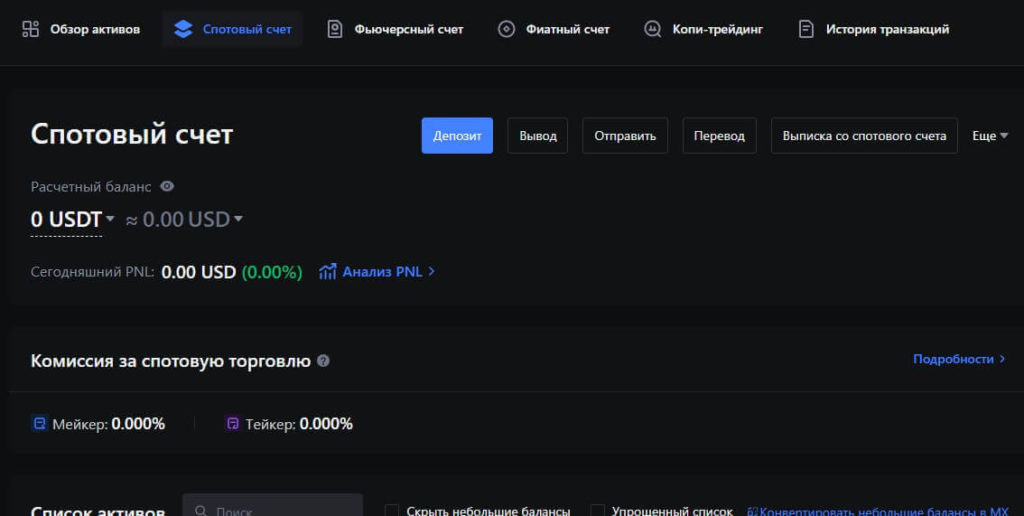Image resolution: width=1024 pixels, height=516 pixels.
Task: Click the История транзакций document icon
Action: (x=806, y=29)
